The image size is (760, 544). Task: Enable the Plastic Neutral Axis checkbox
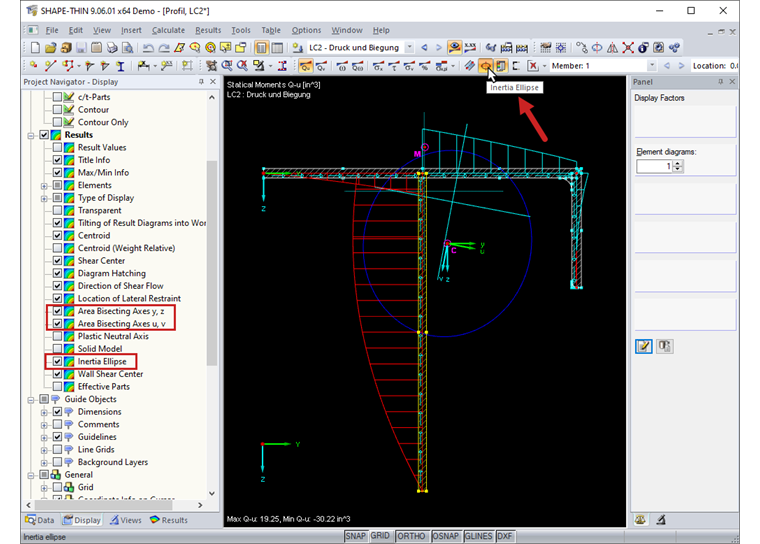tap(57, 336)
